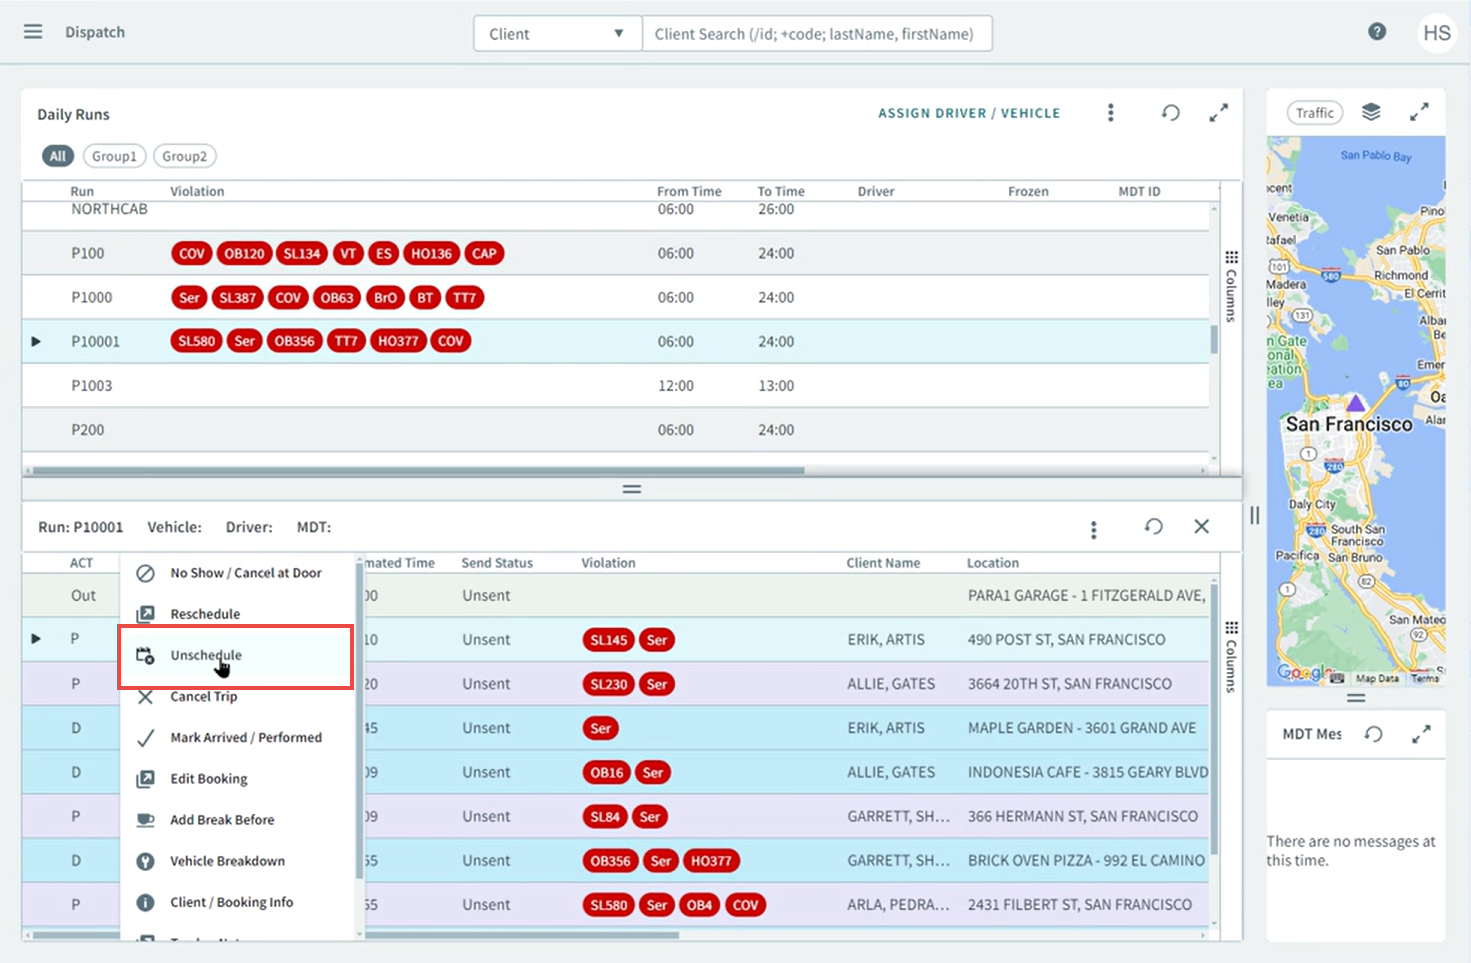Click the help question mark icon
Viewport: 1471px width, 963px height.
(x=1377, y=31)
